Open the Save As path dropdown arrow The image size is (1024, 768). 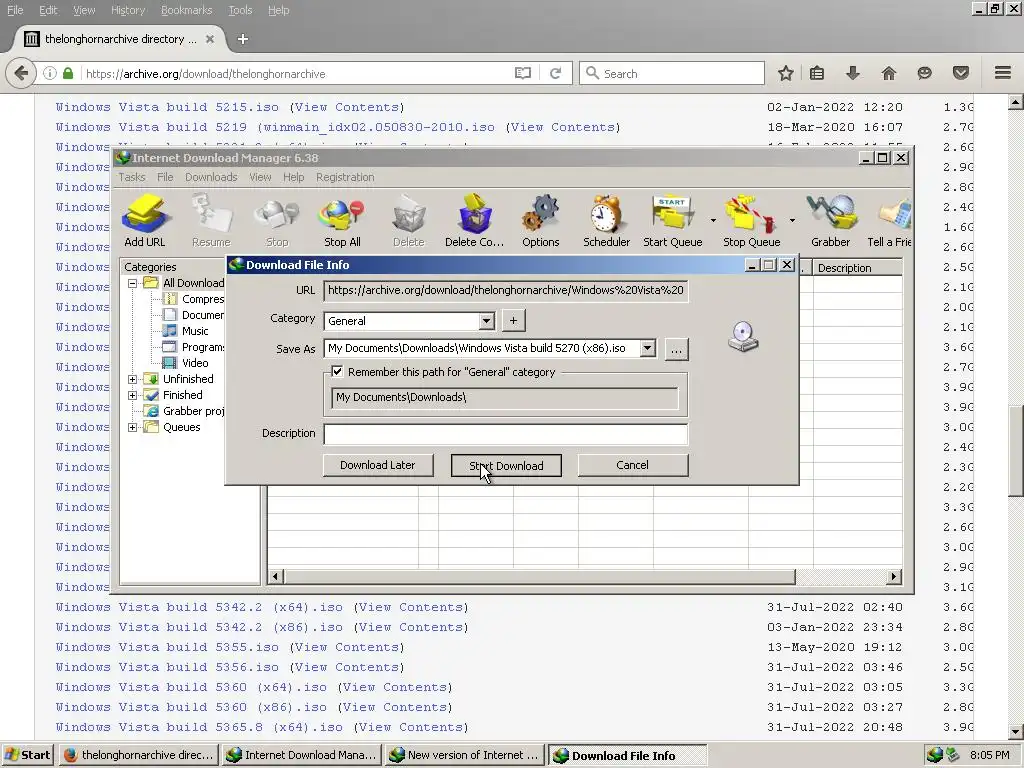[x=647, y=348]
